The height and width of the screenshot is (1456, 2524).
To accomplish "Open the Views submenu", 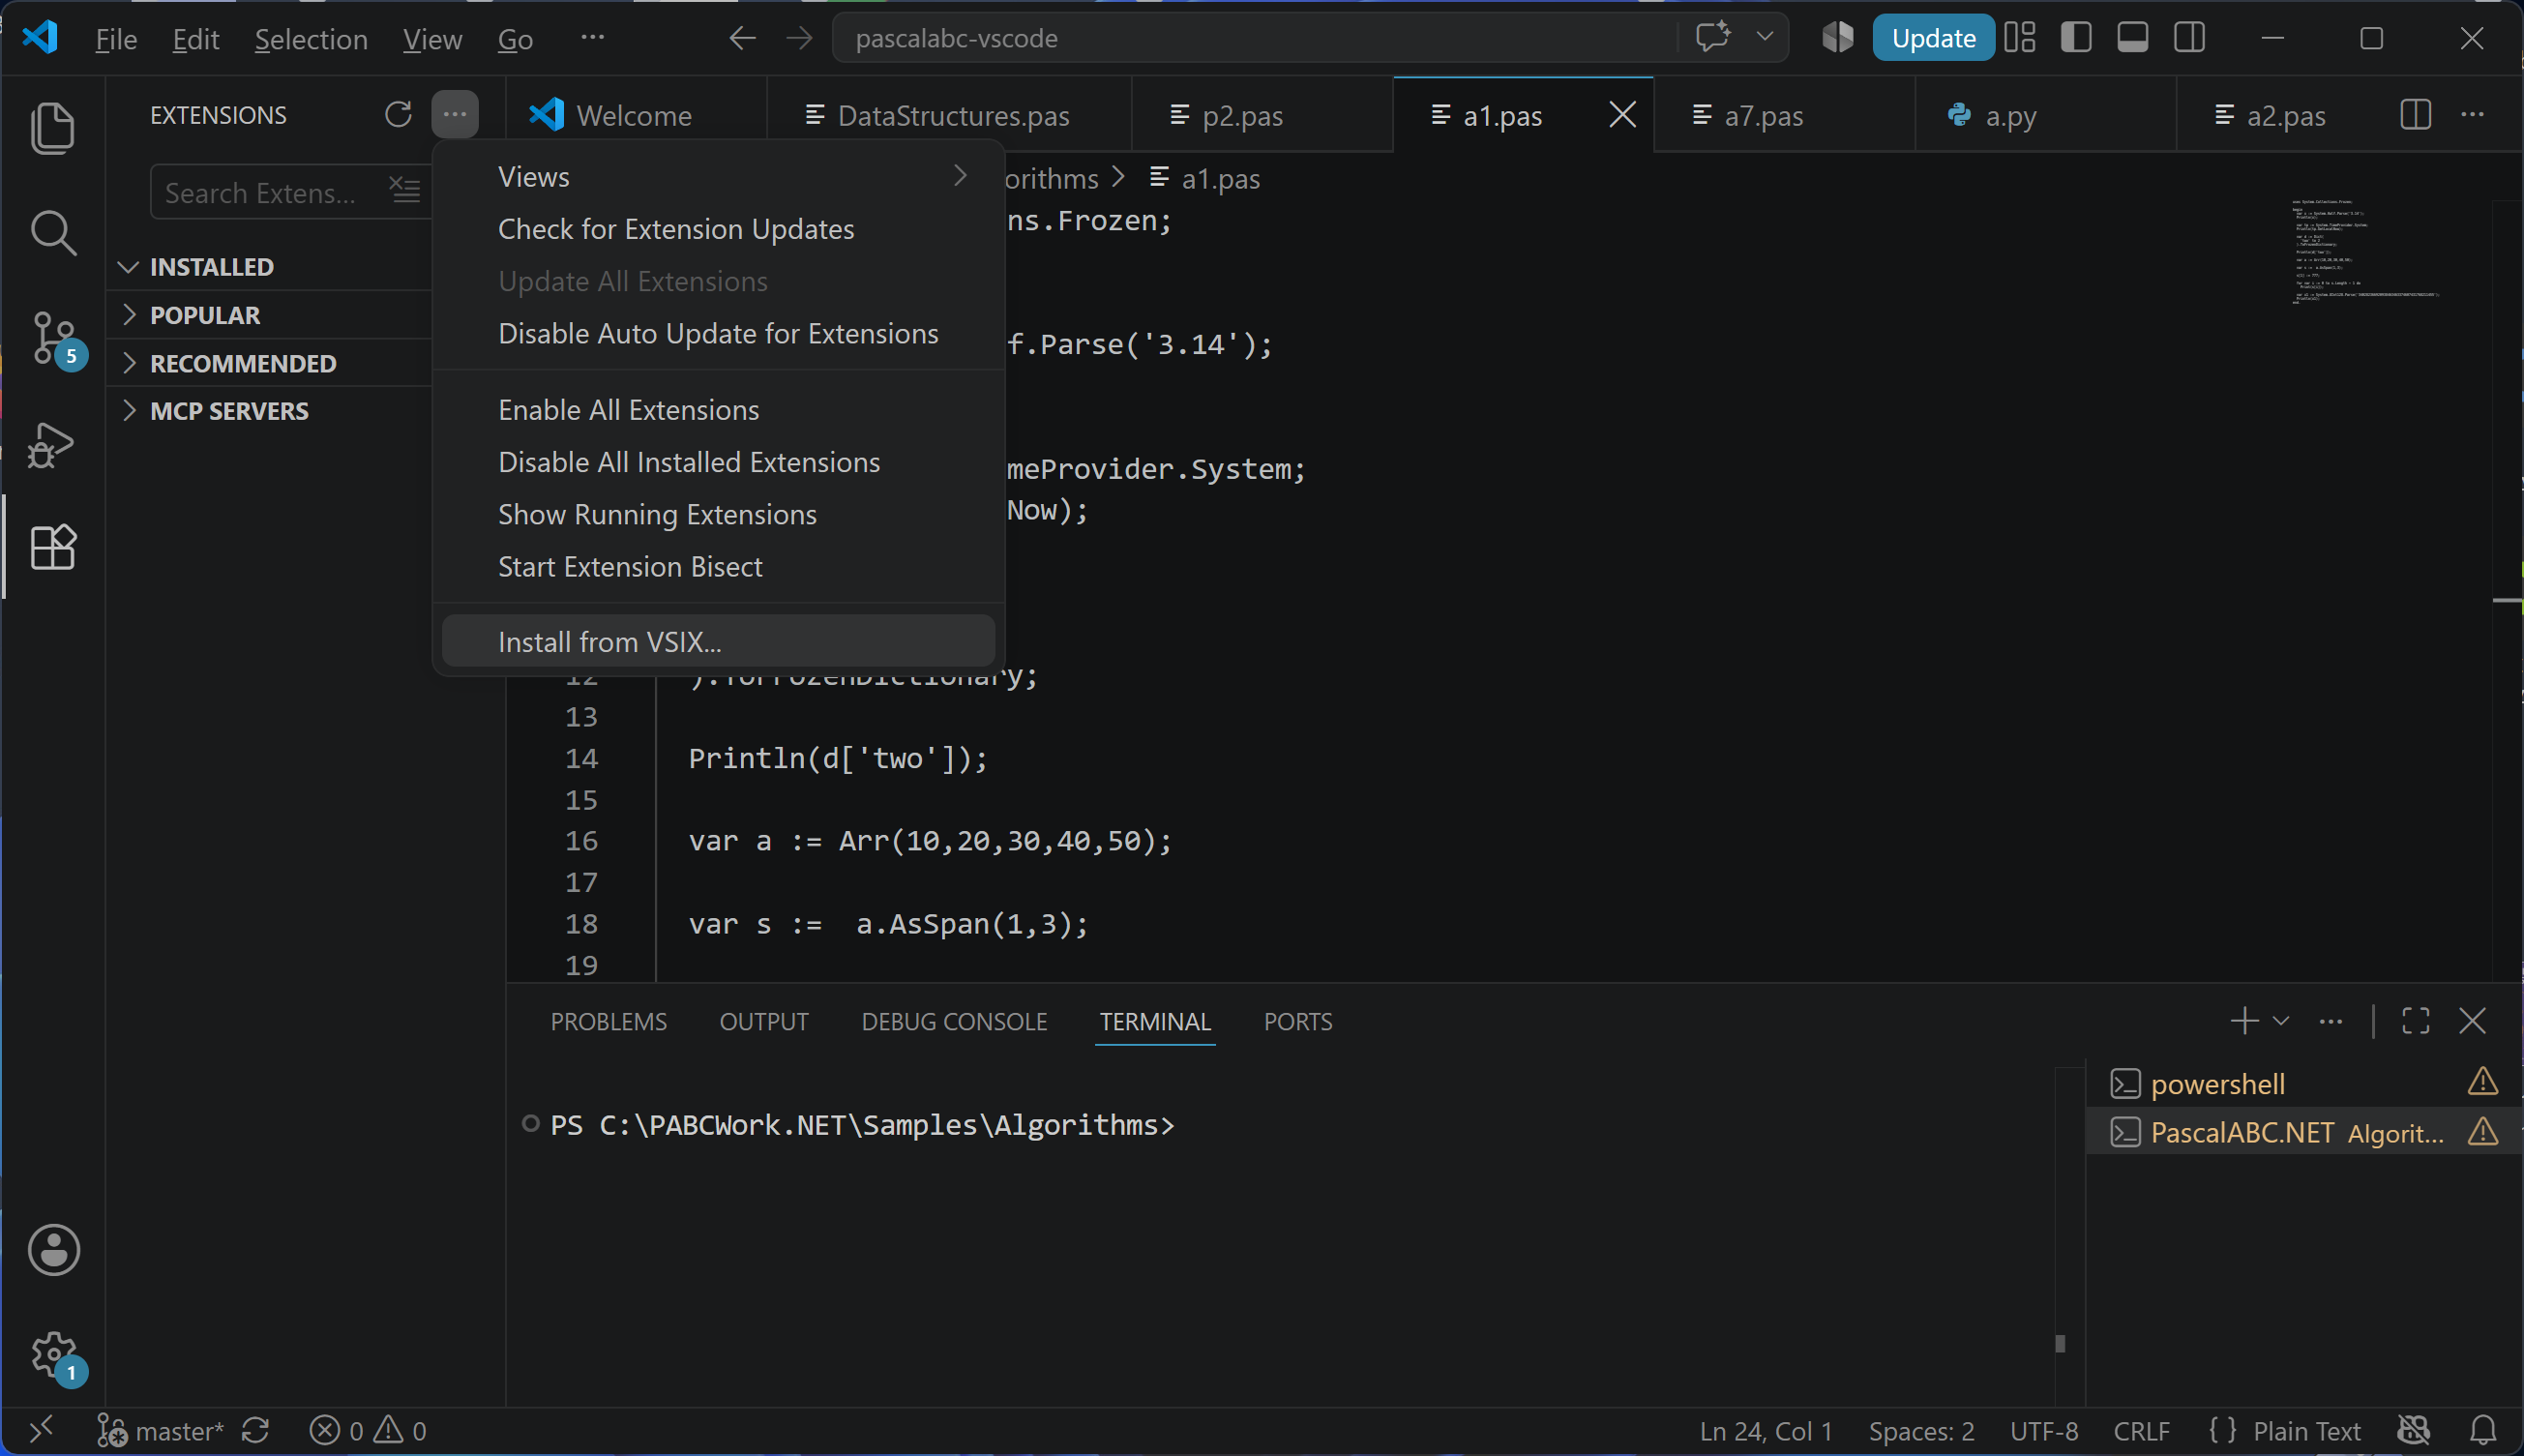I will tap(718, 177).
